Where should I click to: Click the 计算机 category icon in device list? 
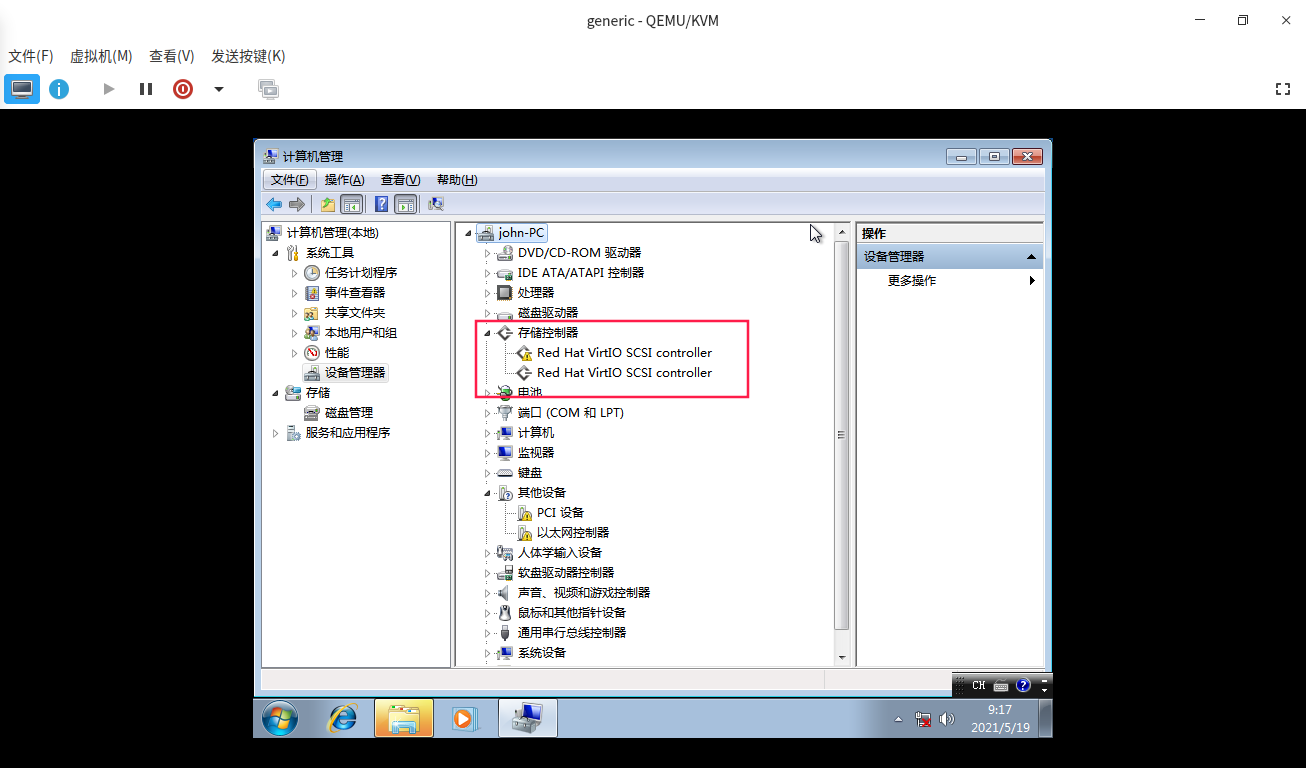point(505,433)
